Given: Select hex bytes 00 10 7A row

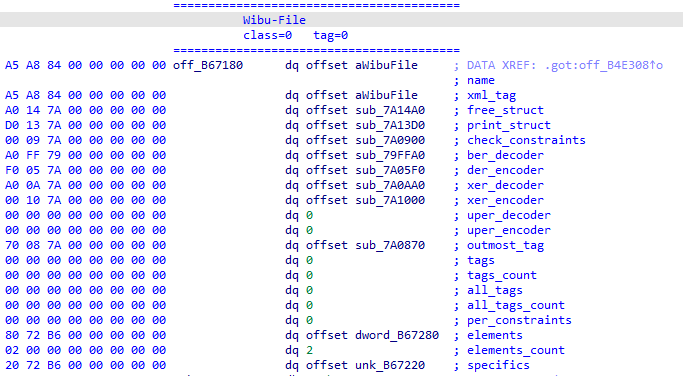Looking at the screenshot, I should [85, 200].
